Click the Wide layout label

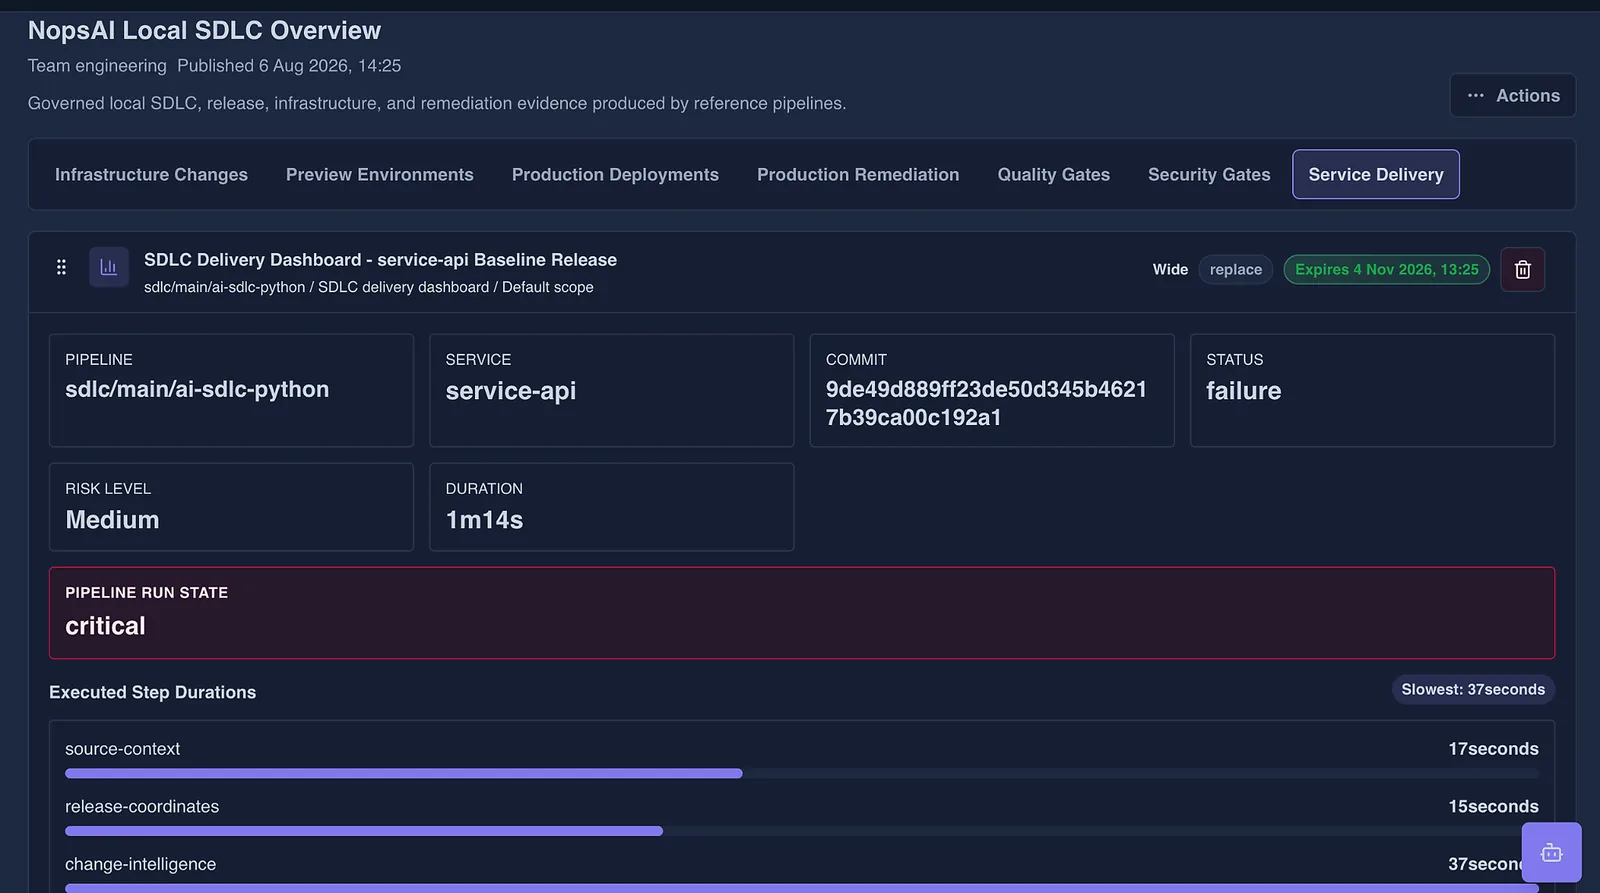click(x=1170, y=269)
